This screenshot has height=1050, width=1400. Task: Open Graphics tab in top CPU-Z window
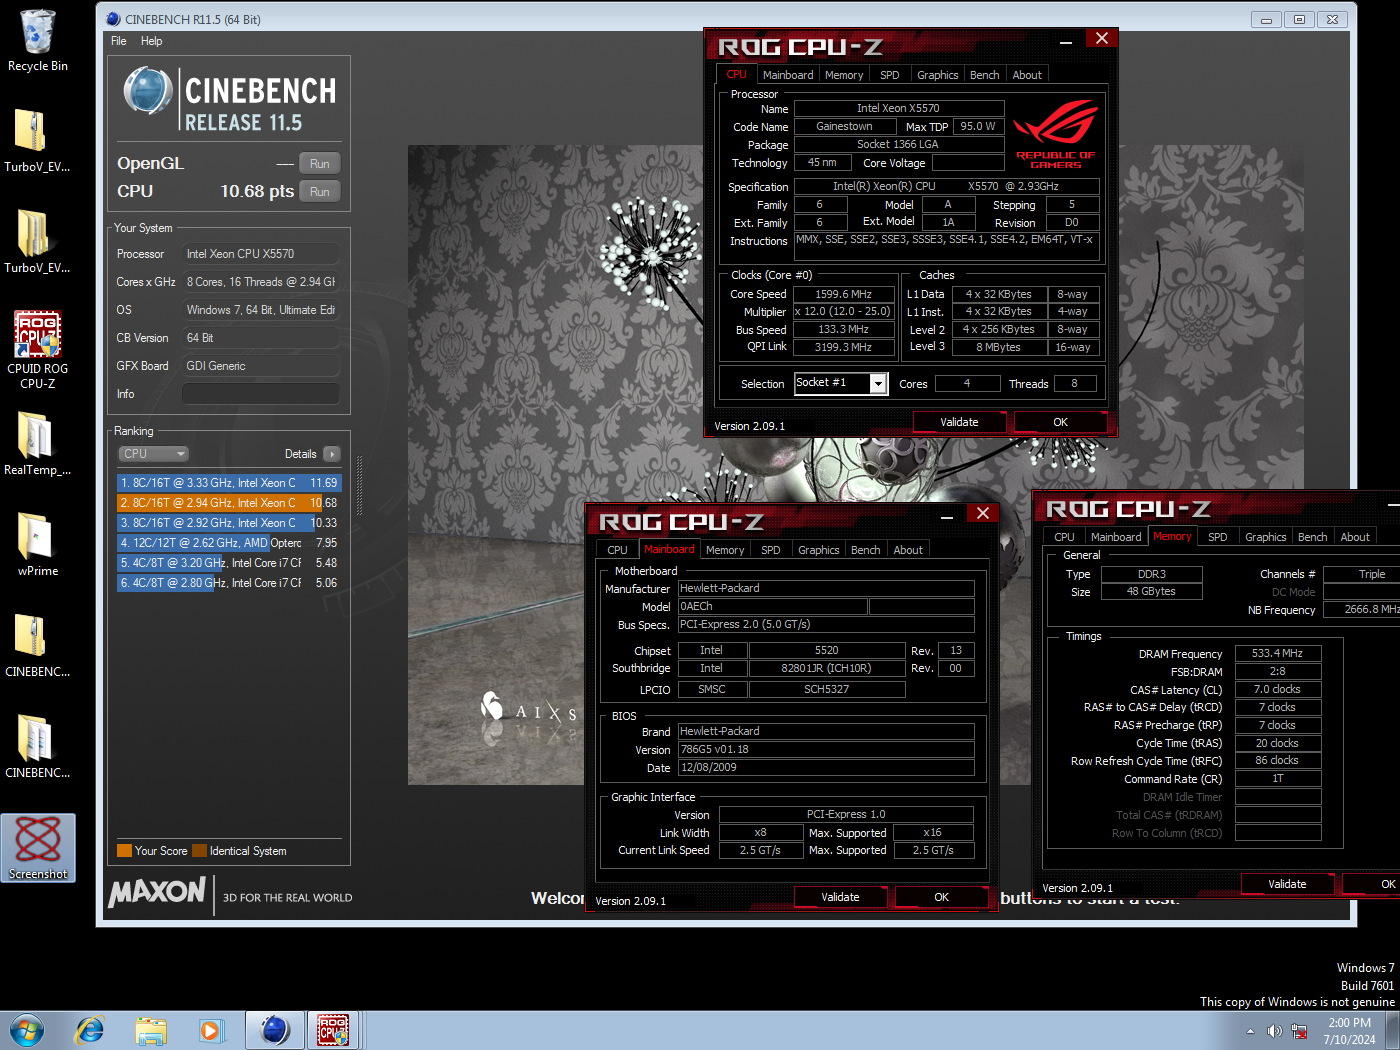pyautogui.click(x=938, y=75)
